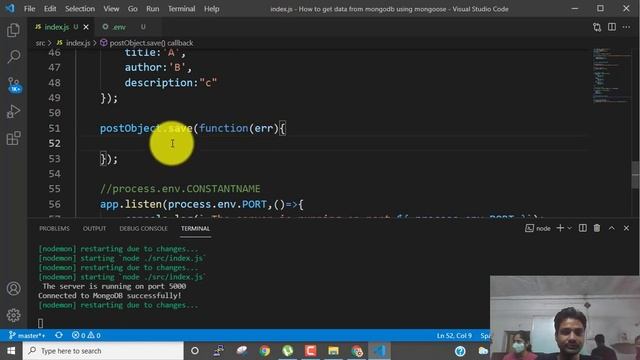
Task: Kill terminal with trash icon
Action: 597,228
